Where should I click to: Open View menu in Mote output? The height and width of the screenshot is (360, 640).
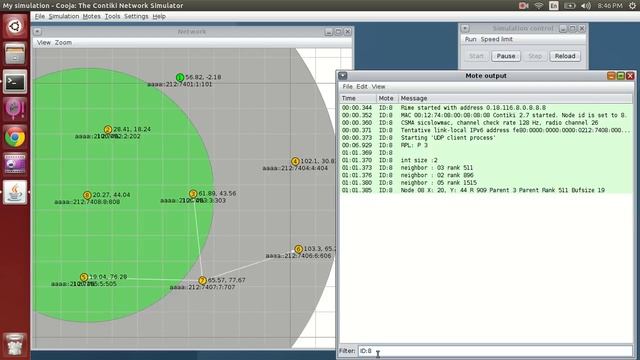point(378,87)
